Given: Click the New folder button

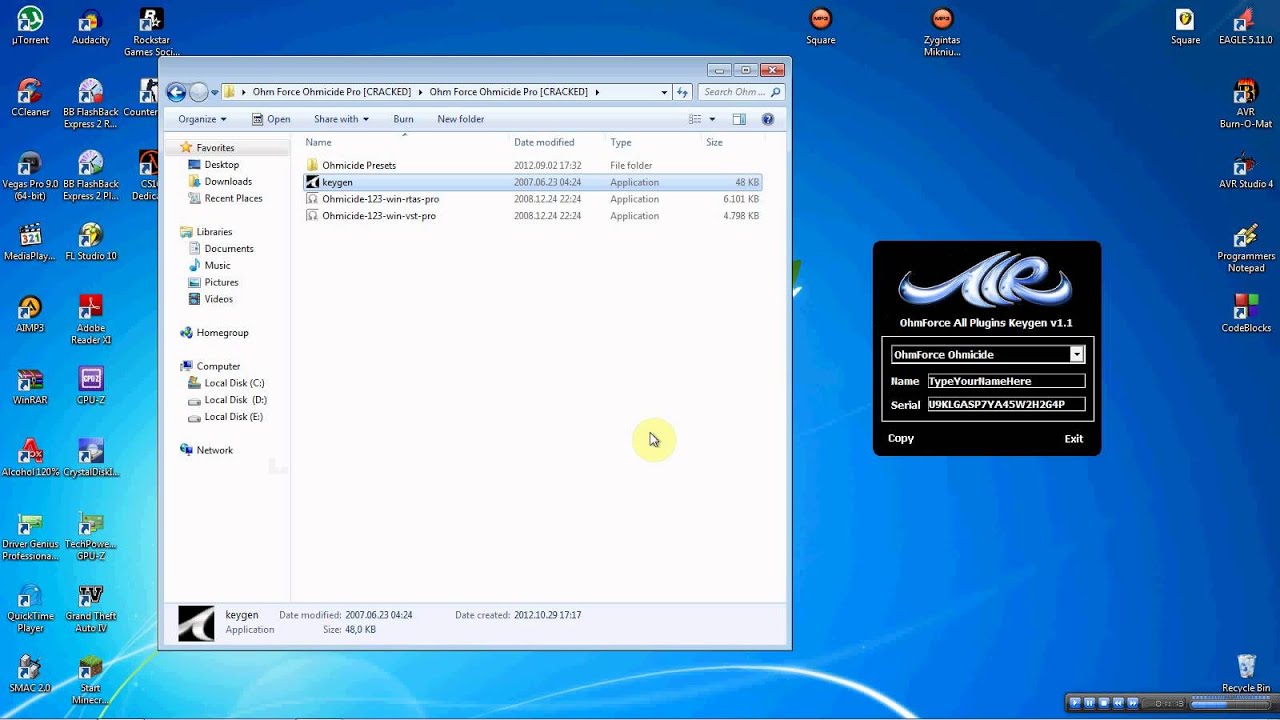Looking at the screenshot, I should [460, 119].
